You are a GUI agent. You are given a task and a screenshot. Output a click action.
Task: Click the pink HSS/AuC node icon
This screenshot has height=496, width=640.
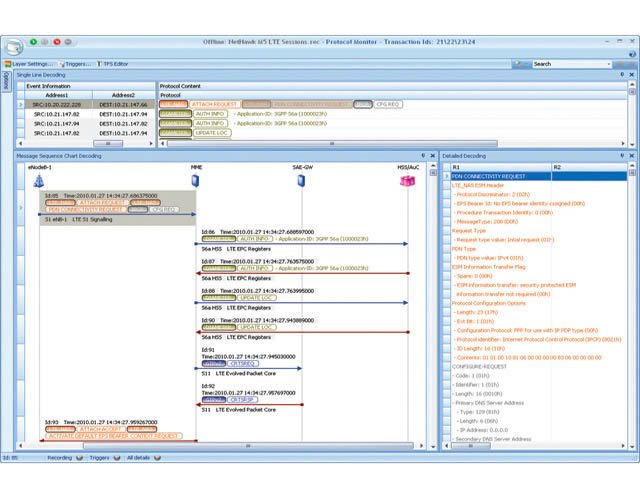pyautogui.click(x=407, y=180)
